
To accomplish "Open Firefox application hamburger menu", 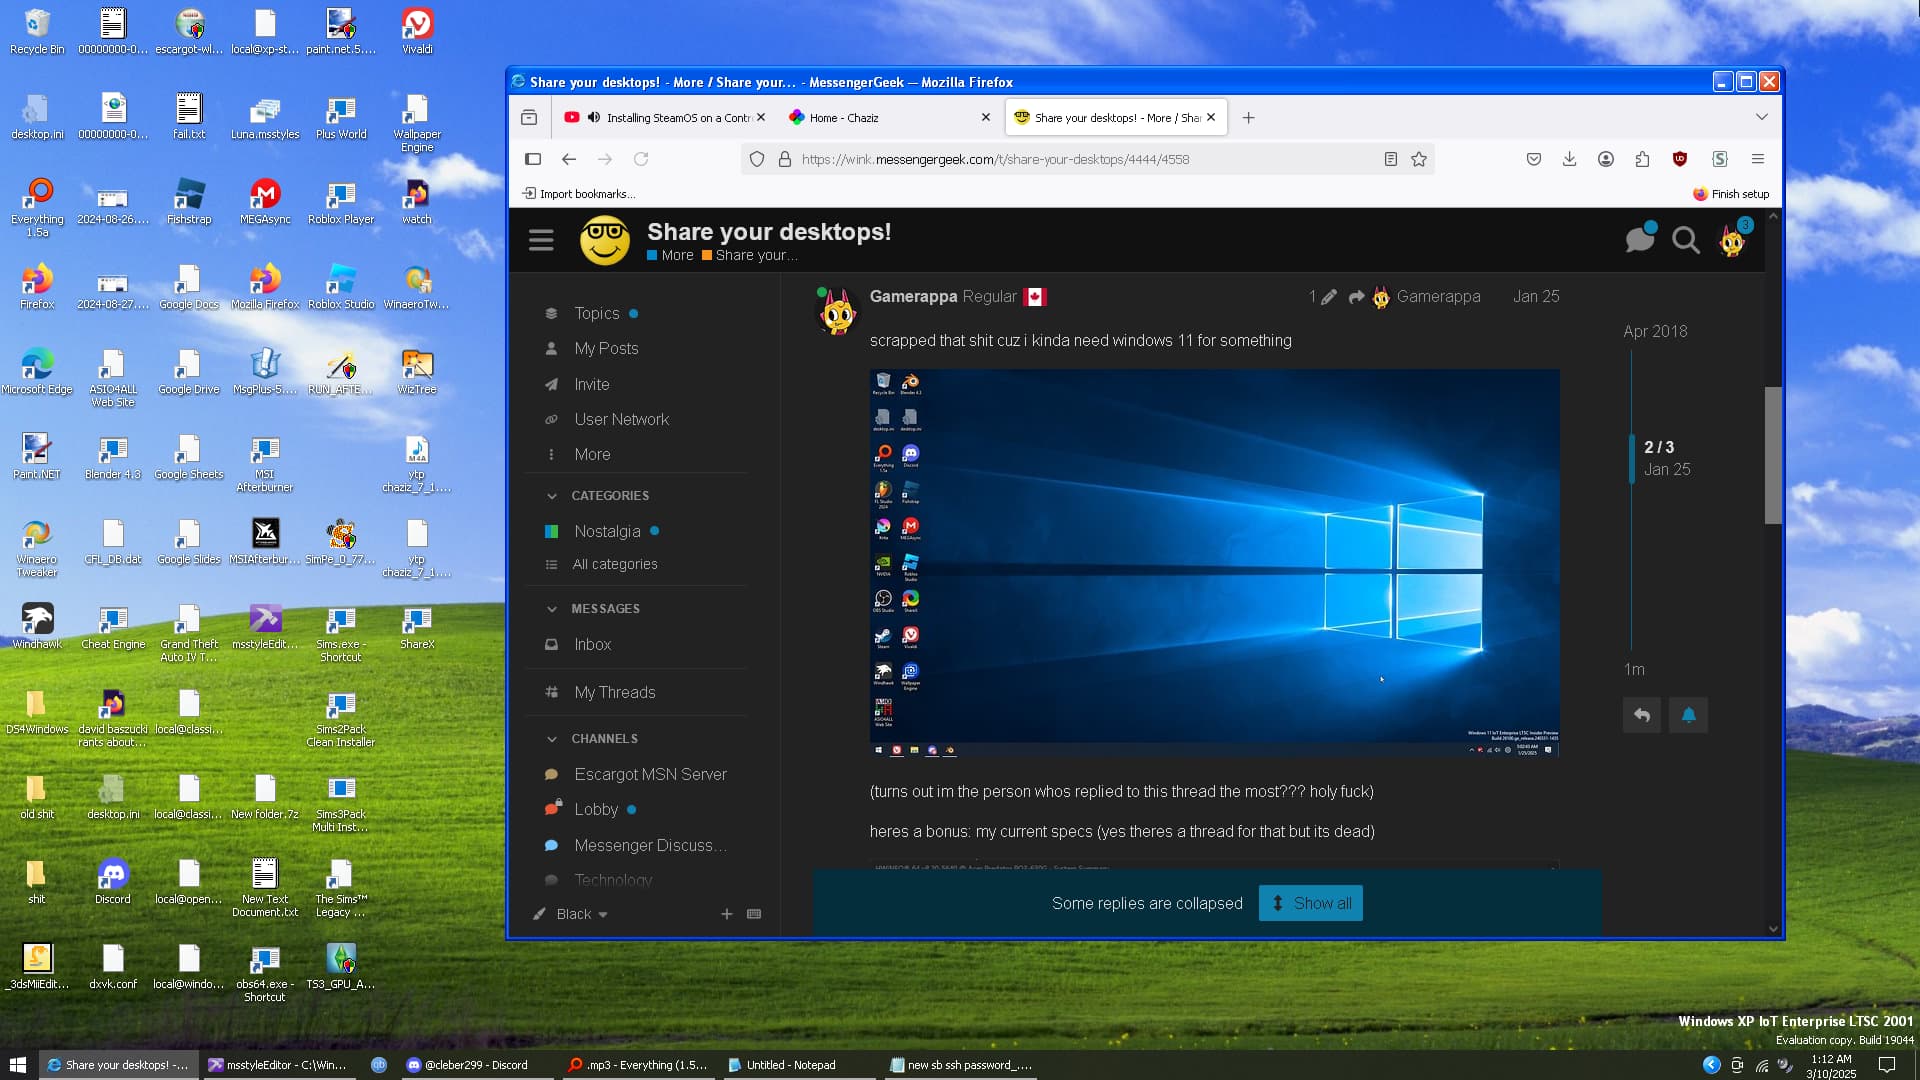I will click(x=1758, y=159).
